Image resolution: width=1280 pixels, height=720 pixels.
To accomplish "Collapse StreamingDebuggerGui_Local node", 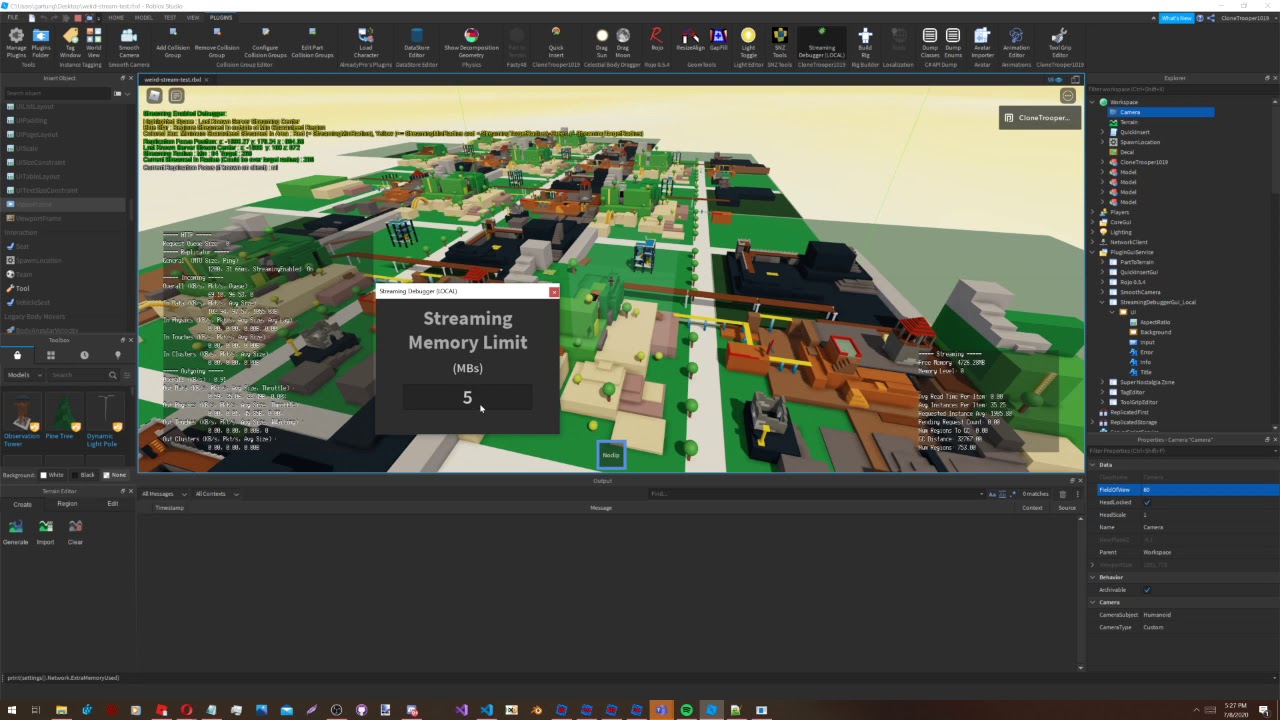I will tap(1103, 302).
